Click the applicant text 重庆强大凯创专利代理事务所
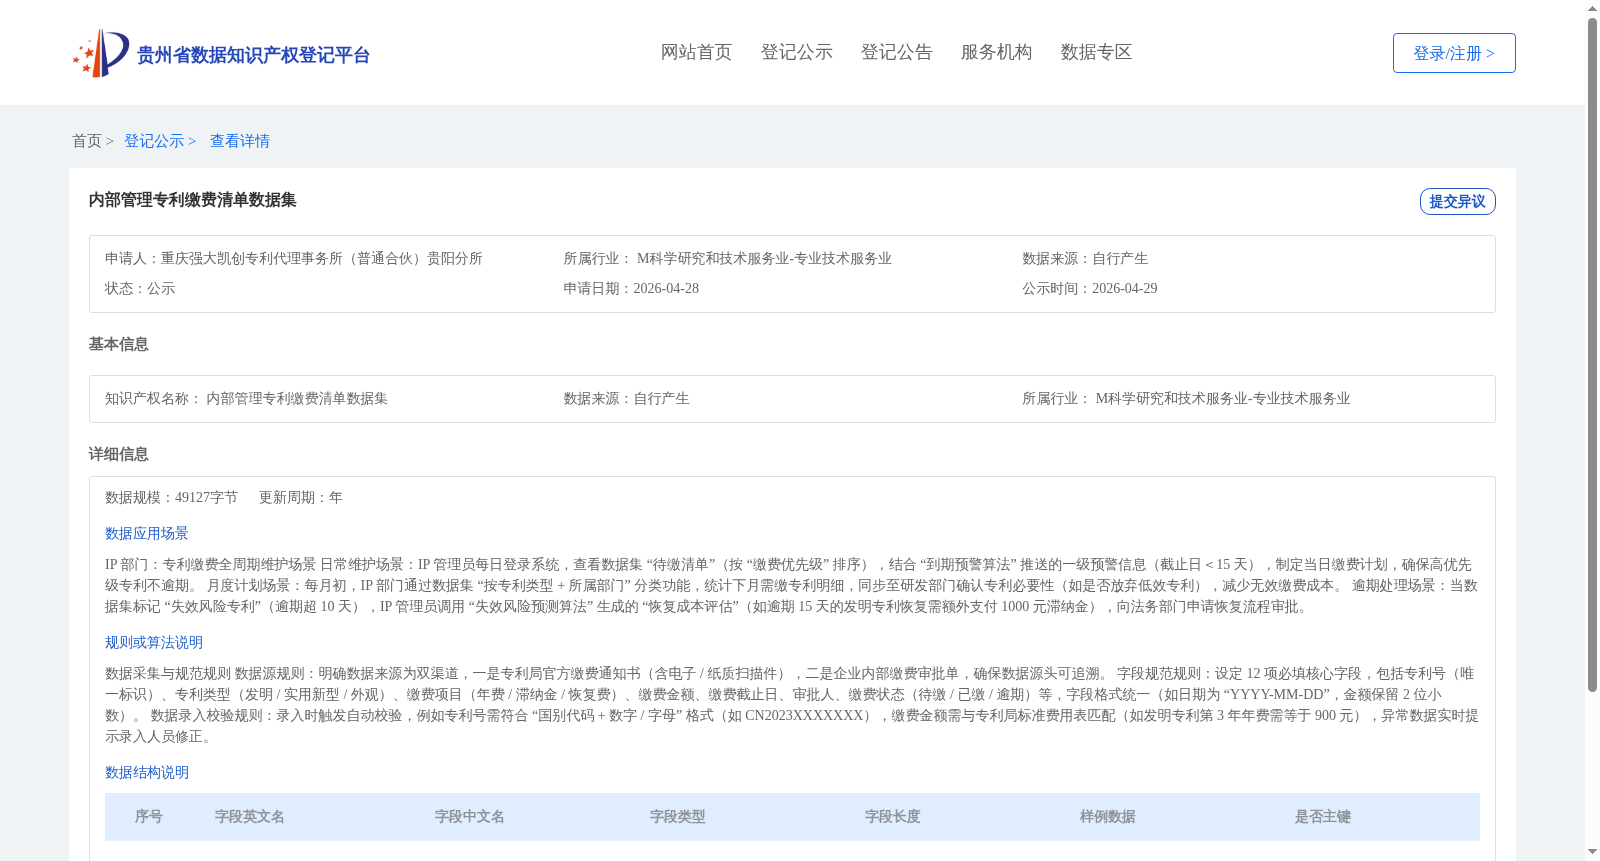This screenshot has width=1600, height=861. 322,258
